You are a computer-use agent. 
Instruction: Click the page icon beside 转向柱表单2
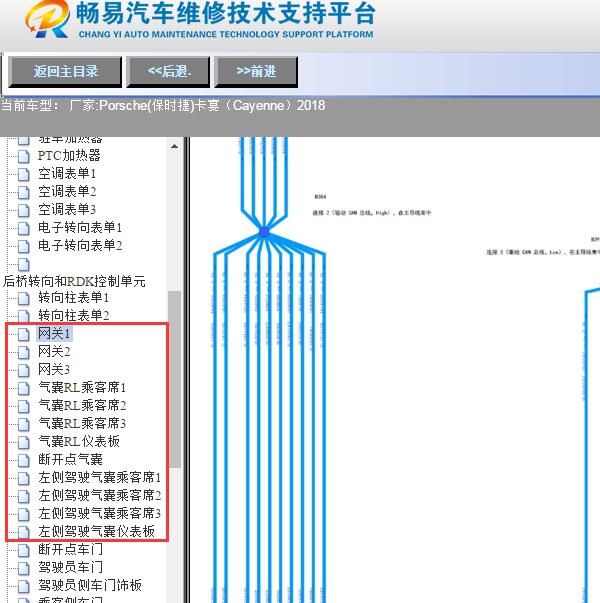[24, 316]
